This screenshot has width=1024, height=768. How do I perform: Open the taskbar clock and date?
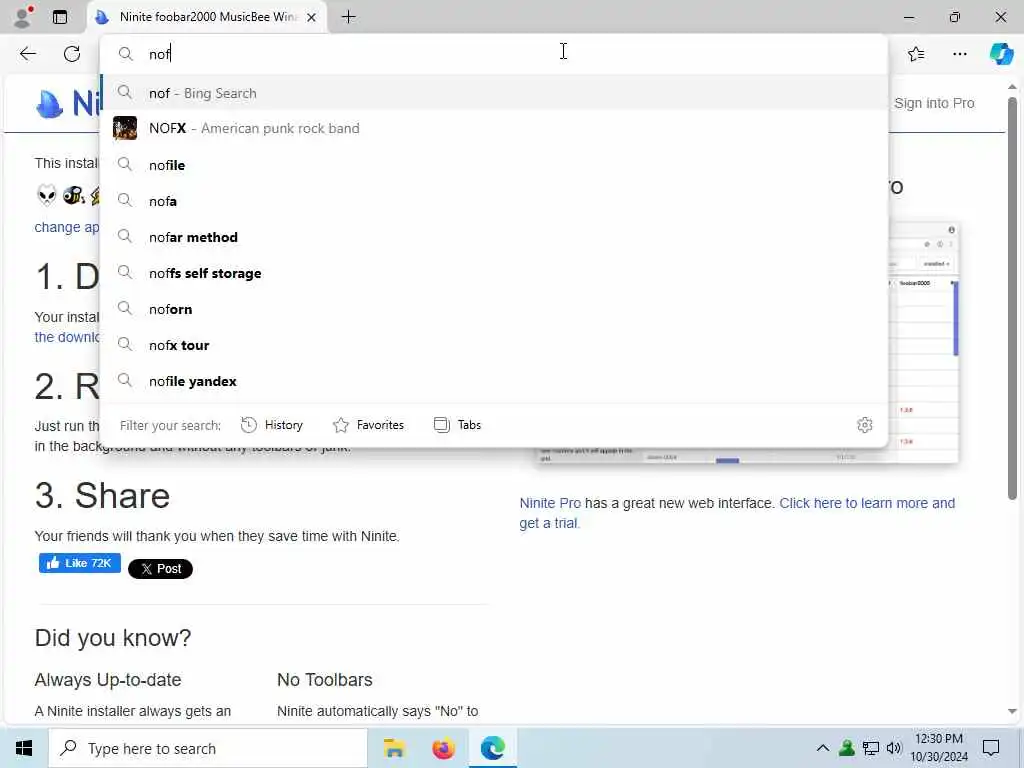(x=938, y=748)
